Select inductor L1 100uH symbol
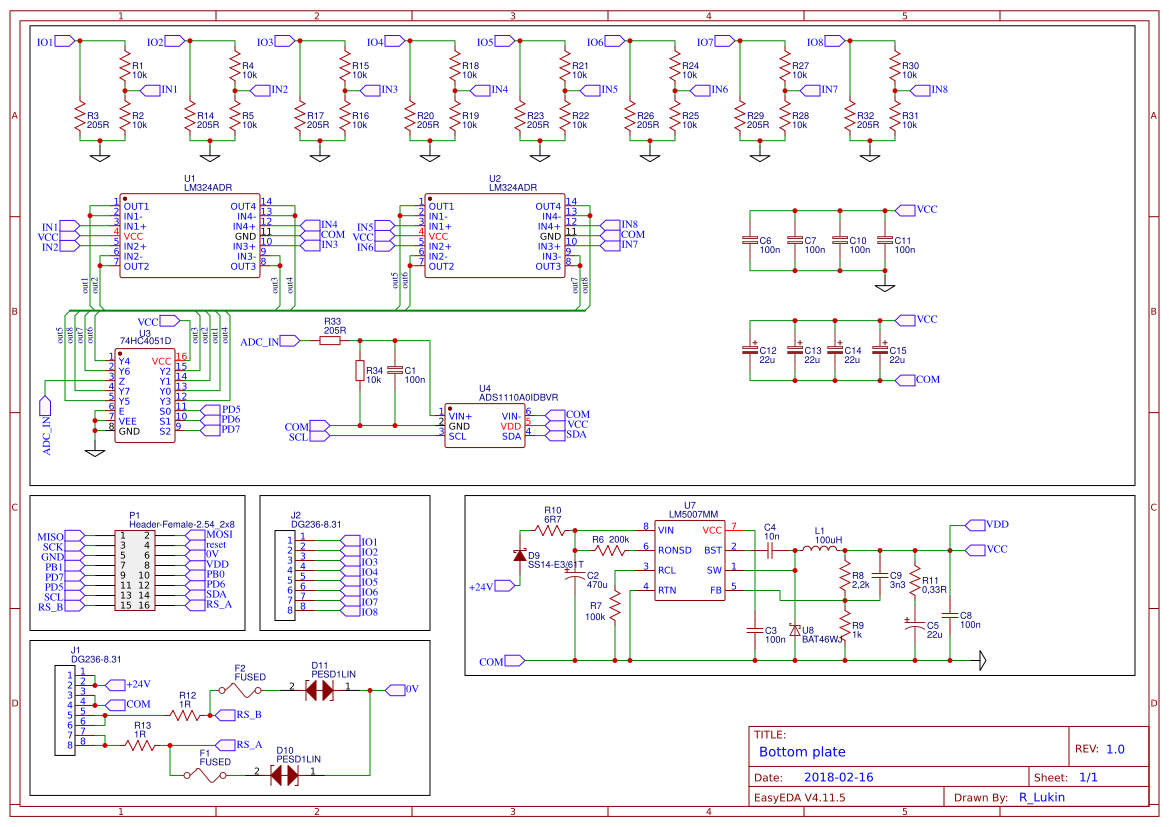The width and height of the screenshot is (1169, 827). pyautogui.click(x=817, y=550)
